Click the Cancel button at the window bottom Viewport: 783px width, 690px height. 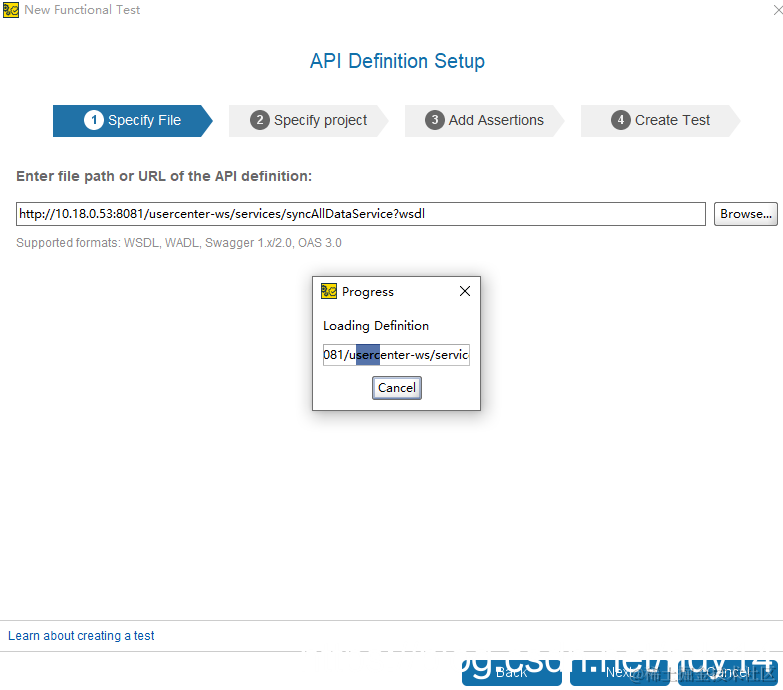(x=728, y=673)
